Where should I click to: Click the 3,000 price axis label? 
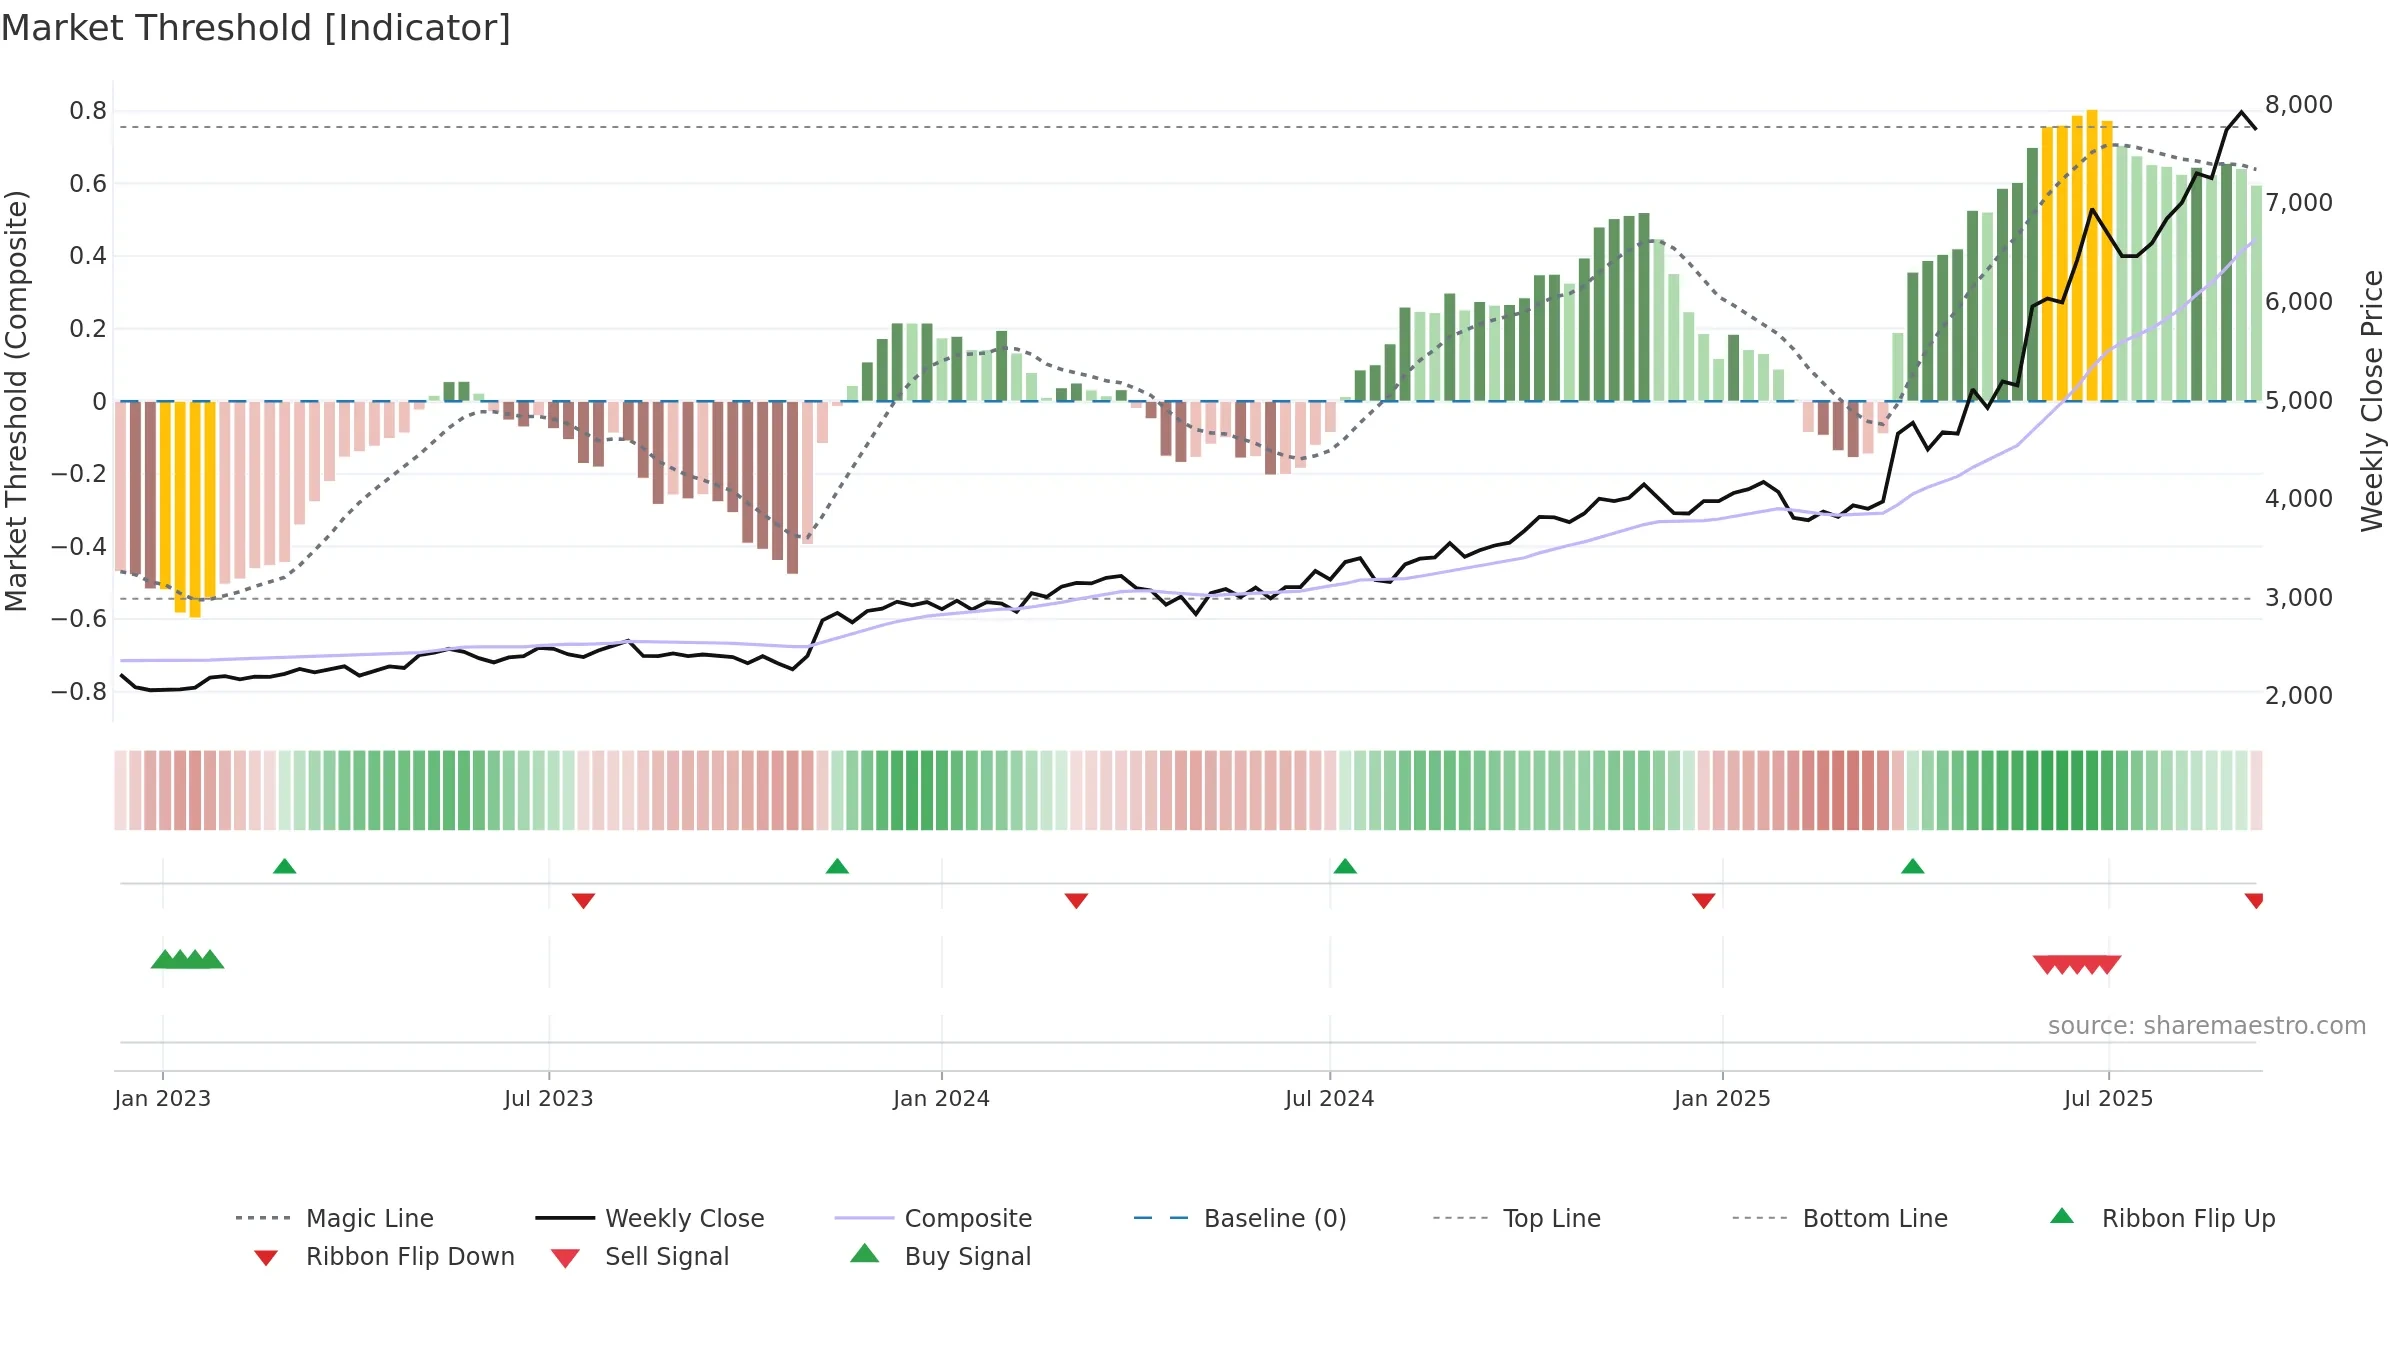point(2299,598)
